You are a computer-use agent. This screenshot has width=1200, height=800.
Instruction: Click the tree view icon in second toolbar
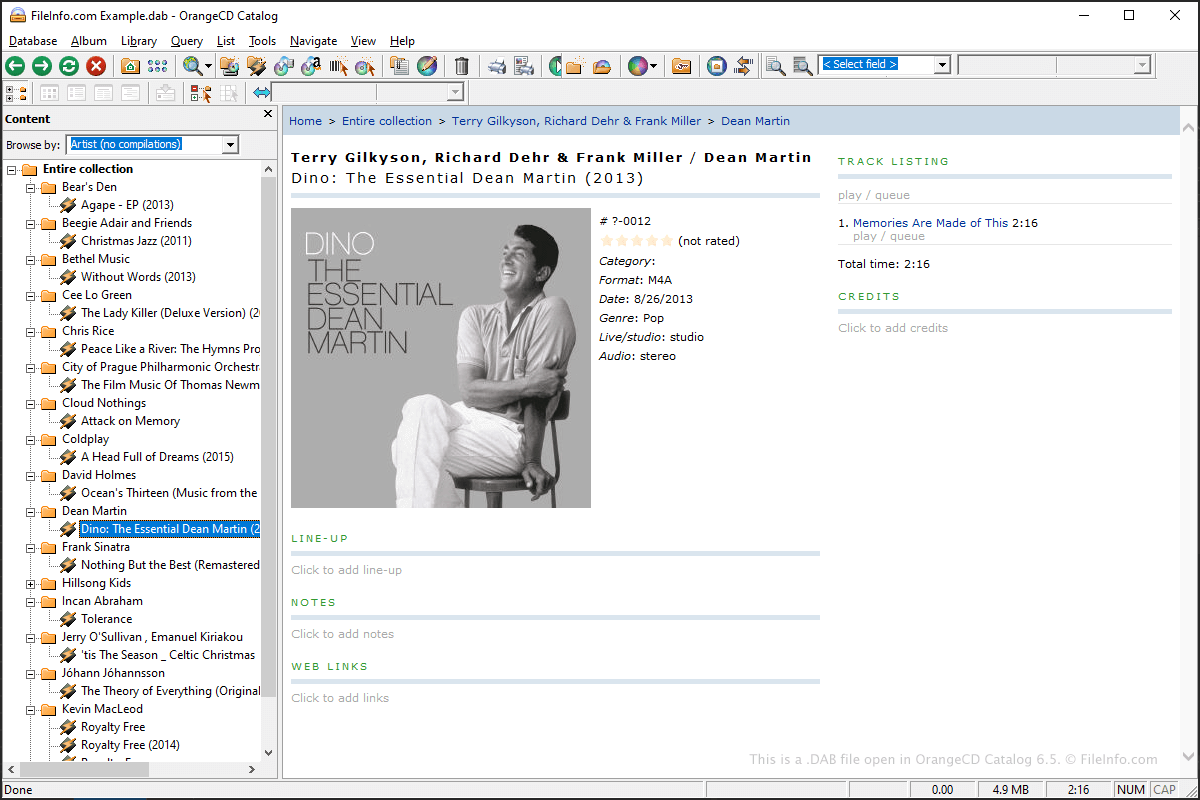[16, 93]
